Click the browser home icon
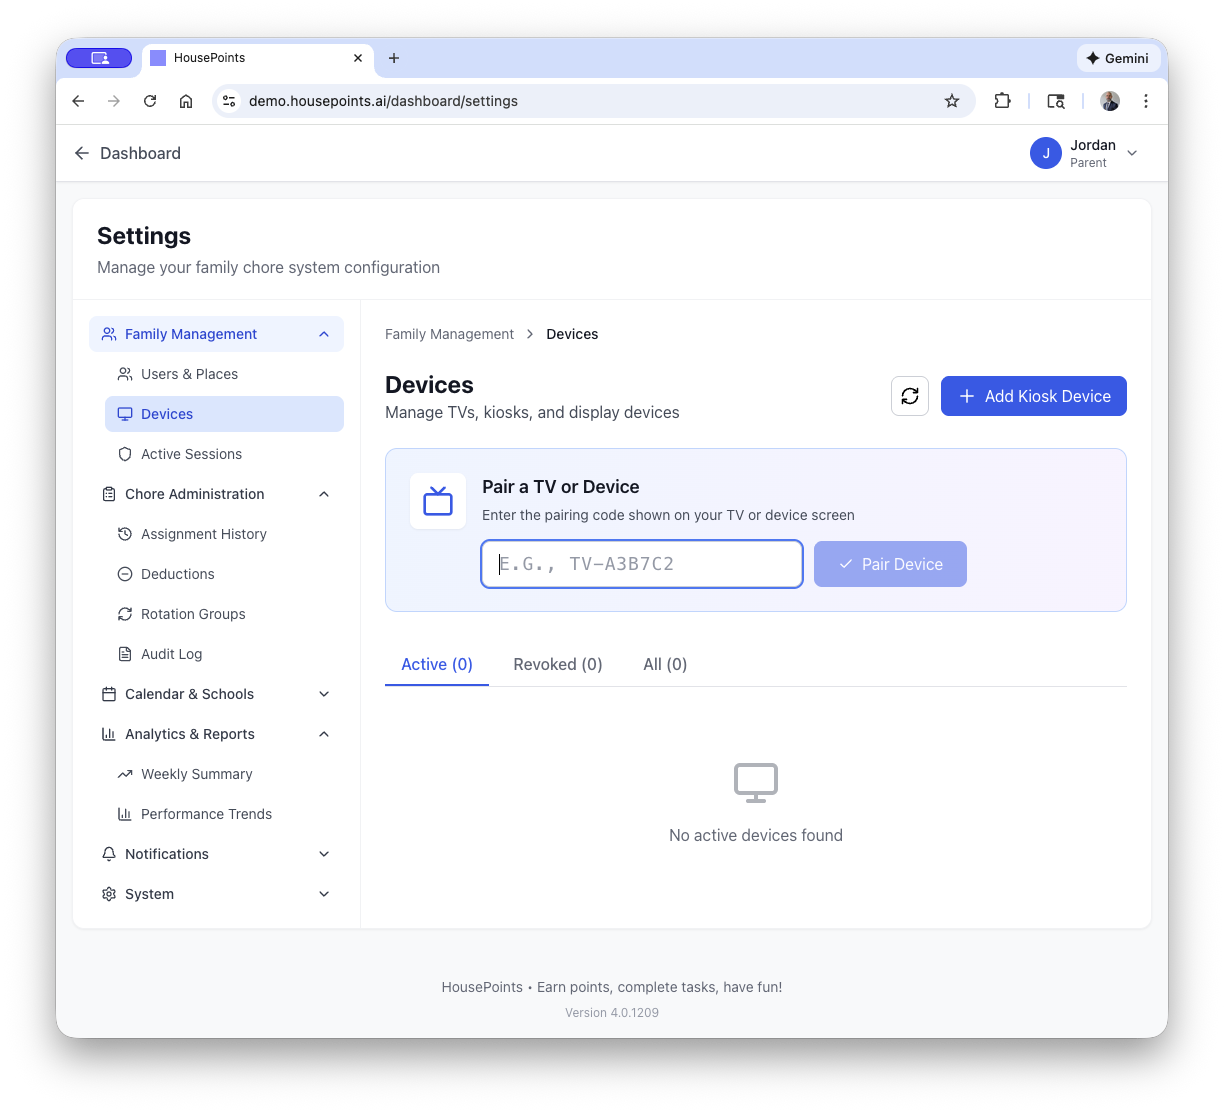This screenshot has height=1112, width=1224. (186, 101)
